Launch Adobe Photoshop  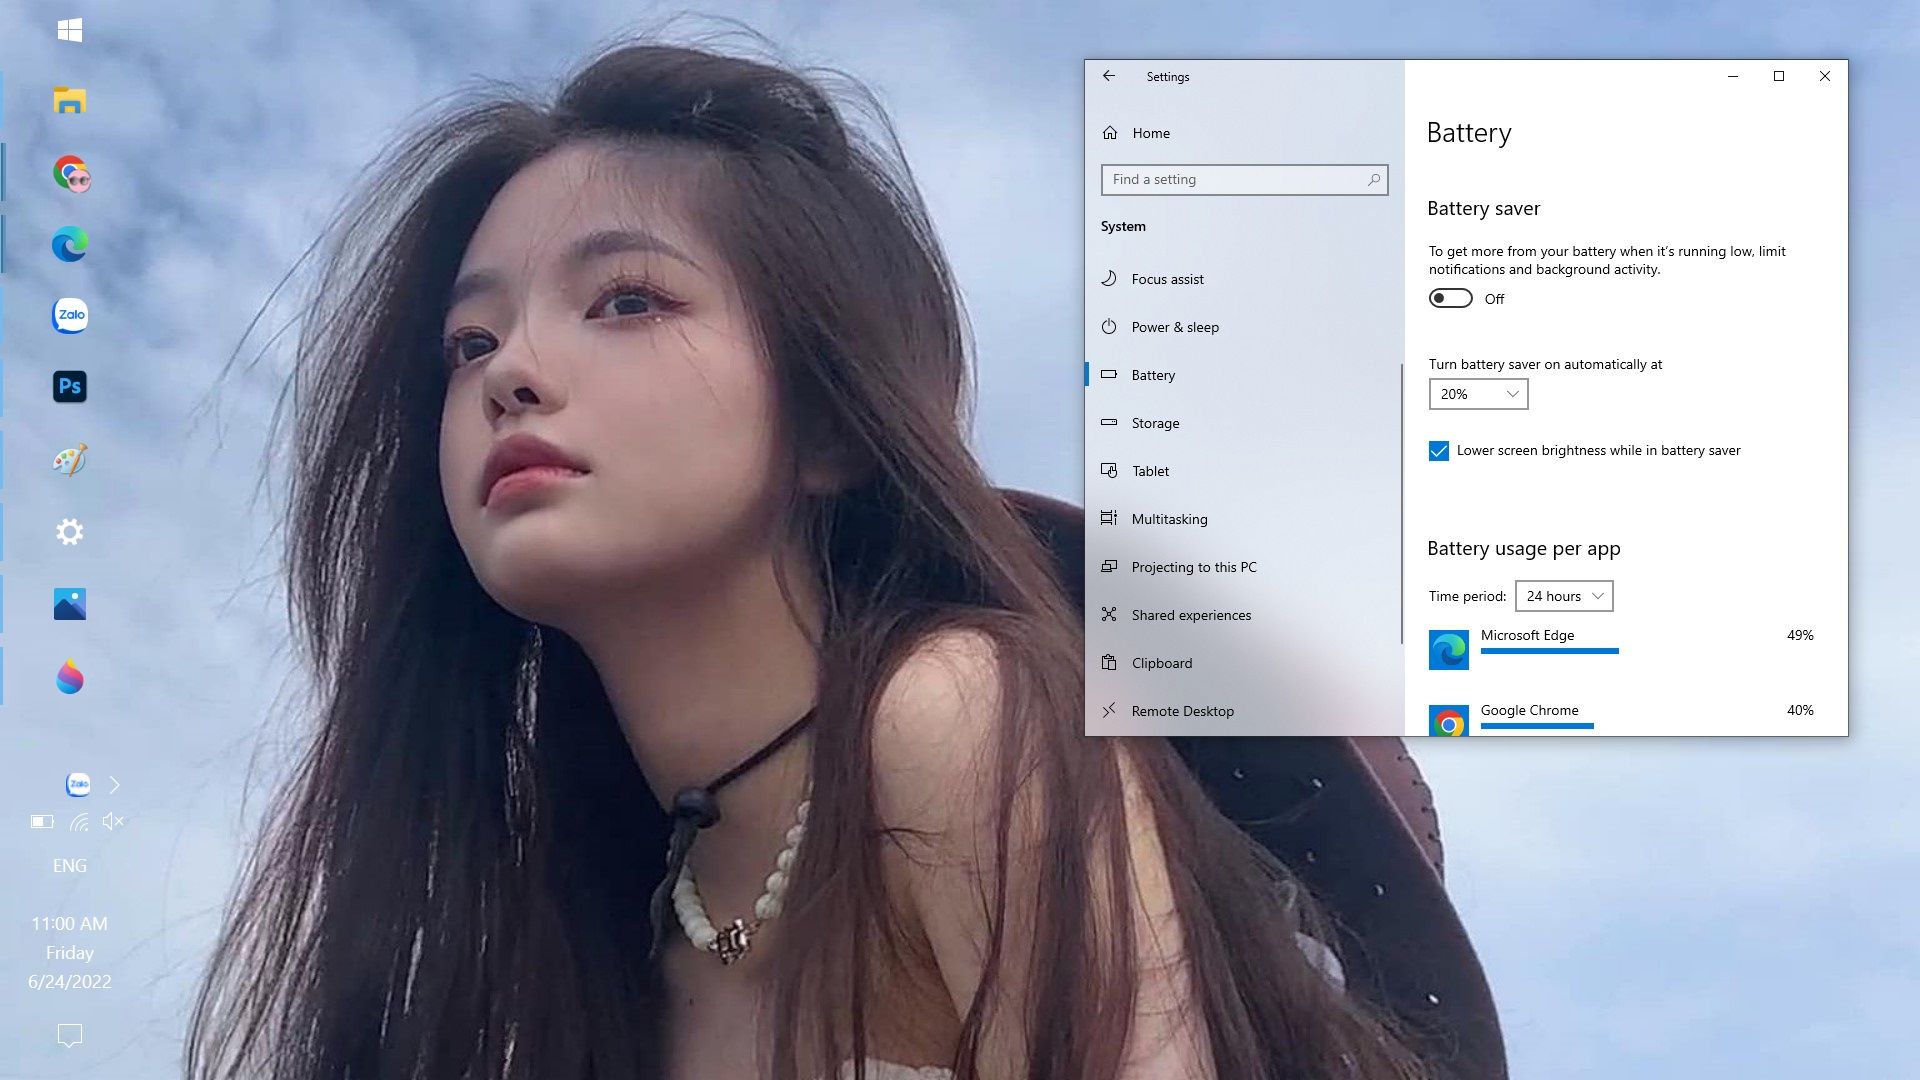pyautogui.click(x=70, y=386)
